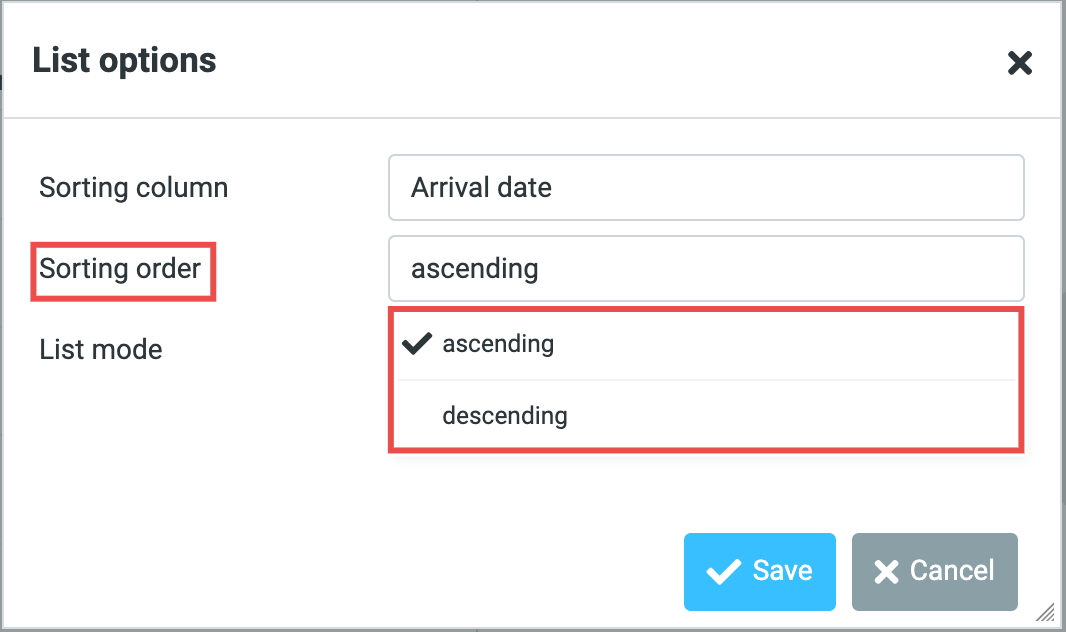Click the 'List options' dialog title

125,61
